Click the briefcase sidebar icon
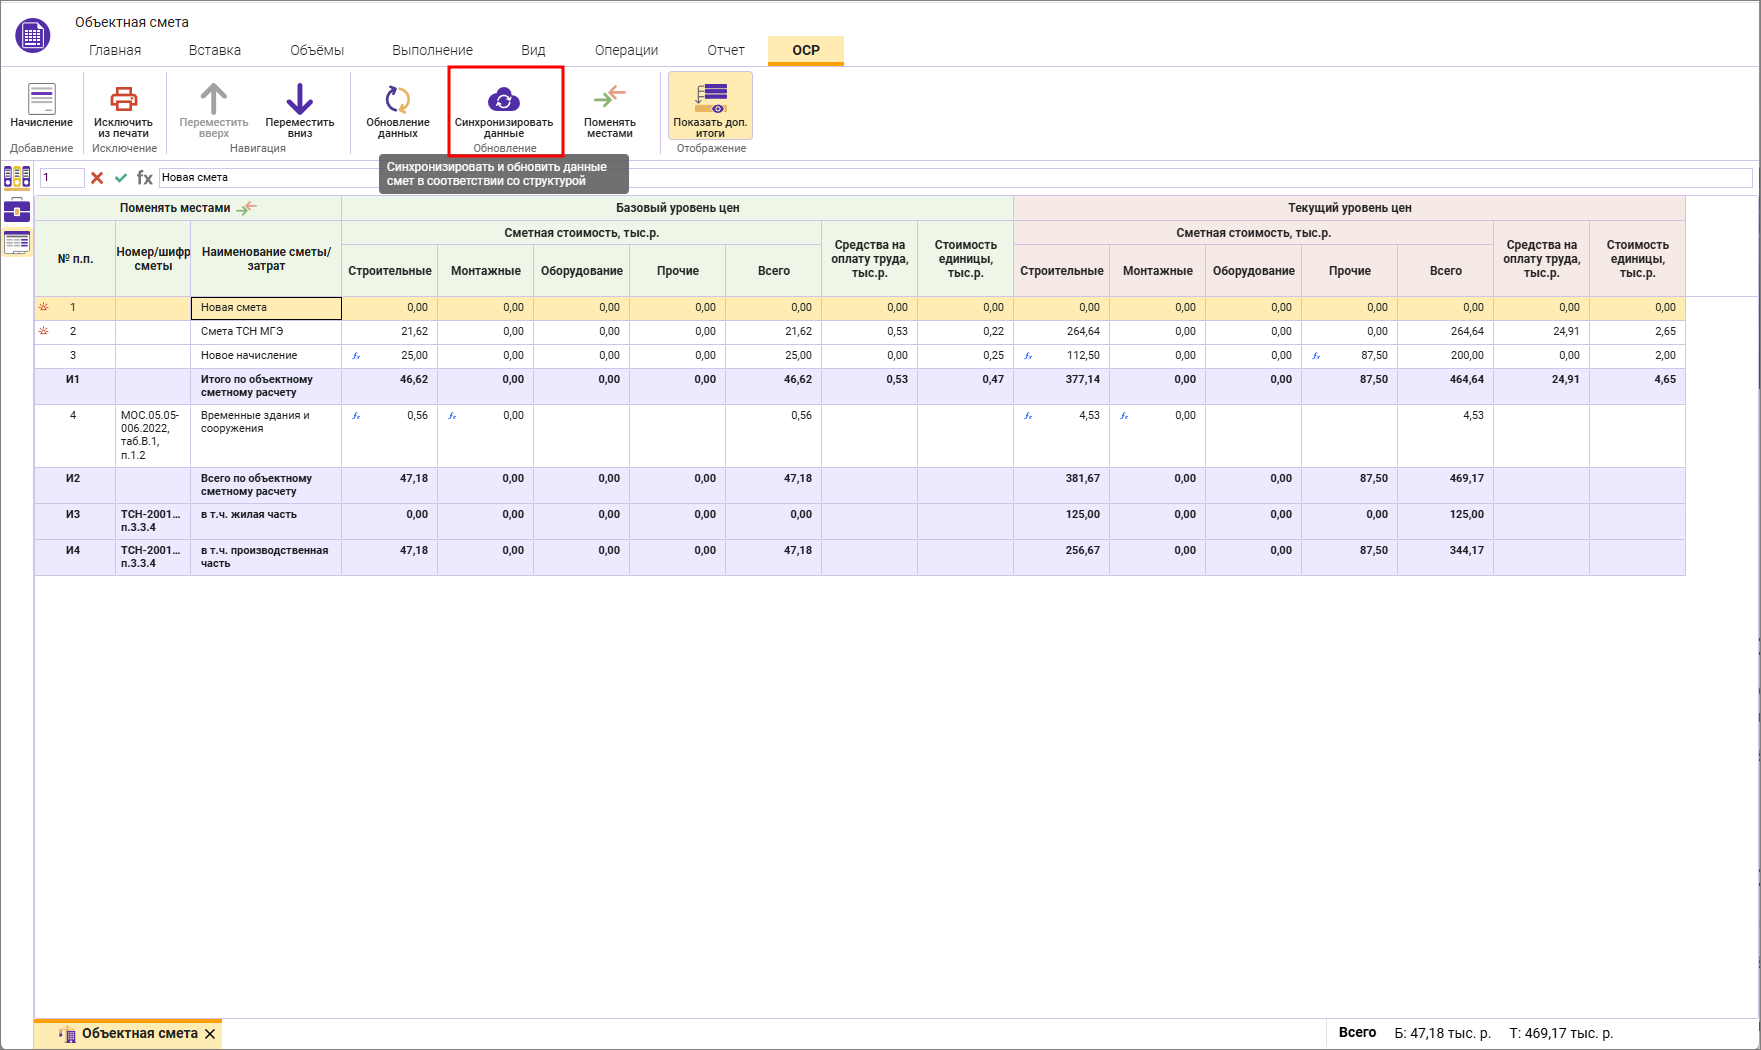This screenshot has width=1761, height=1050. (17, 210)
